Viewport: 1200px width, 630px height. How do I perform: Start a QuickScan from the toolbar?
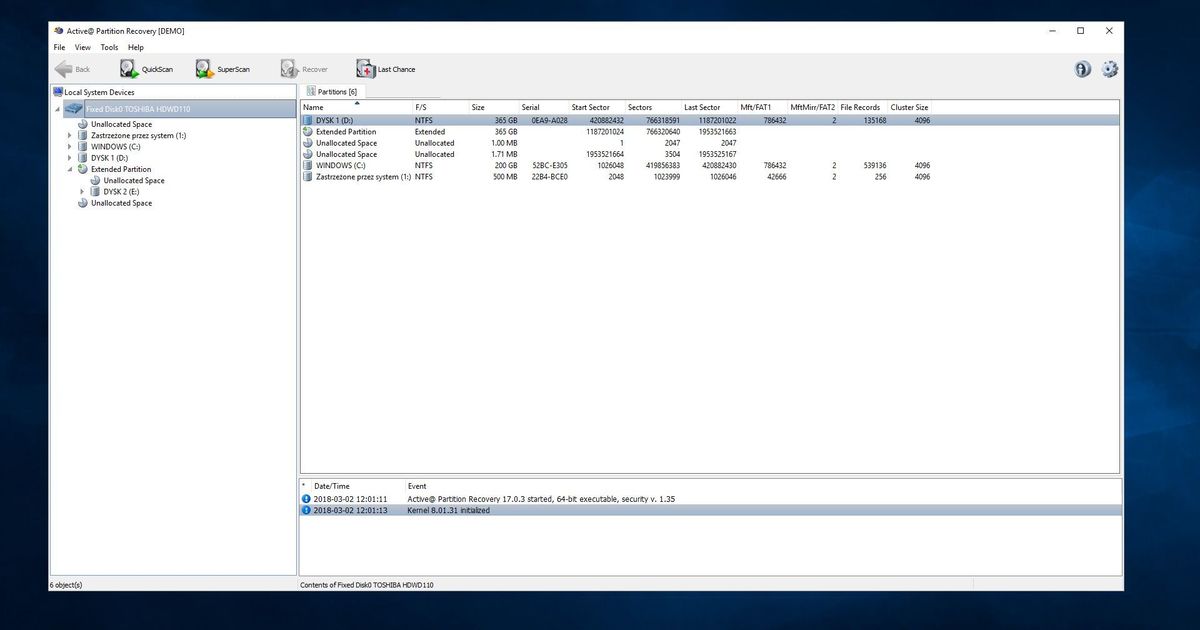click(x=147, y=69)
